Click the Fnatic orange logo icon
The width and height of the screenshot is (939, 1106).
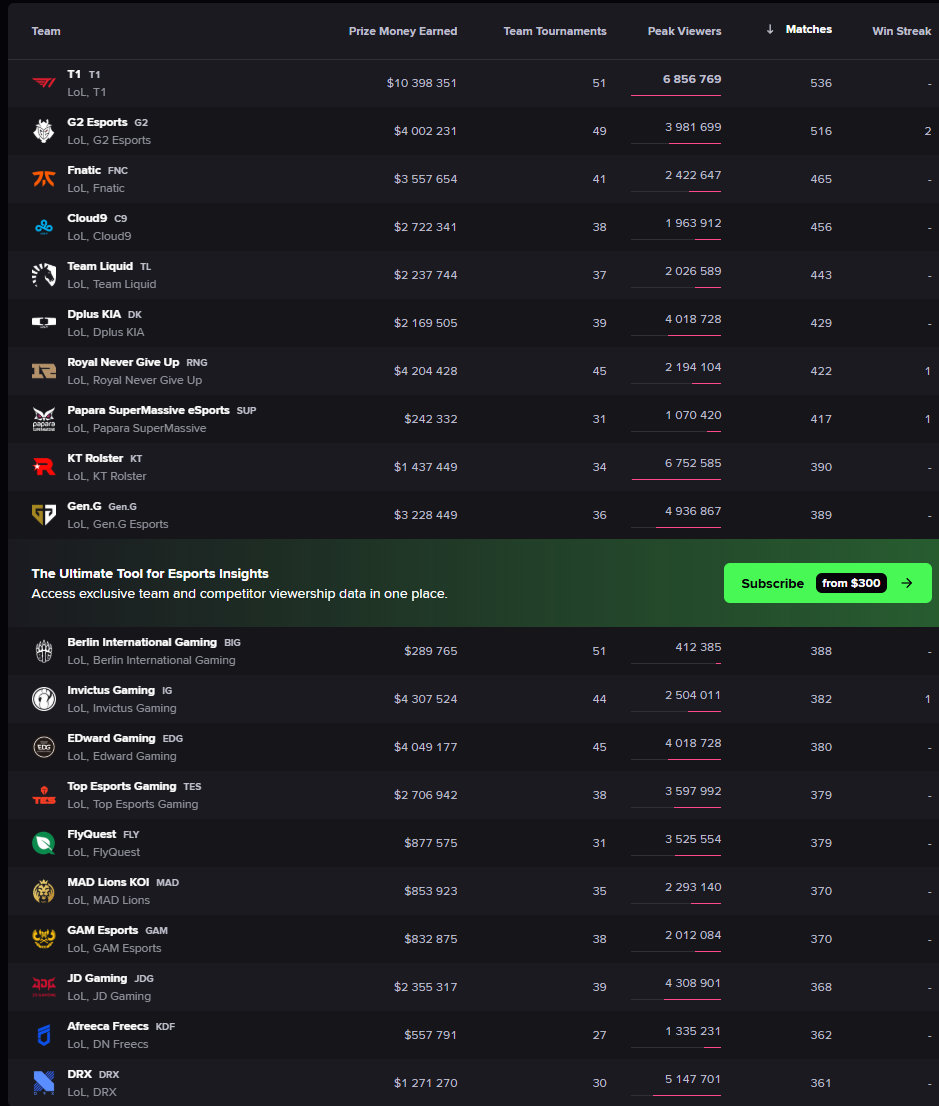point(44,179)
